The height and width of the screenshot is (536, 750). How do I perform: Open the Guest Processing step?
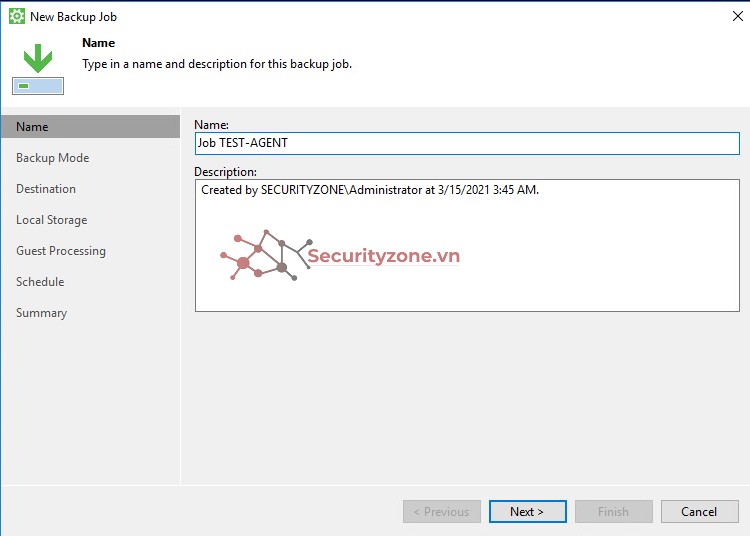(61, 251)
